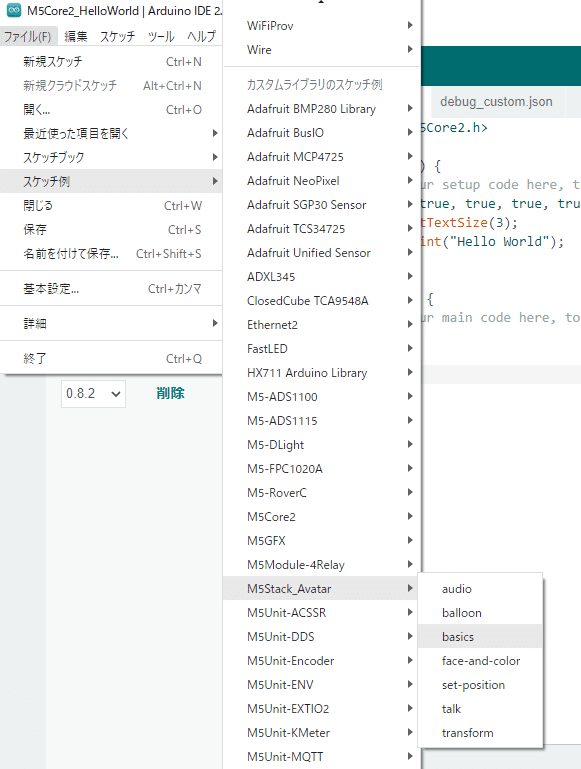Click the "Hello World" code line
The width and height of the screenshot is (581, 769).
[493, 242]
